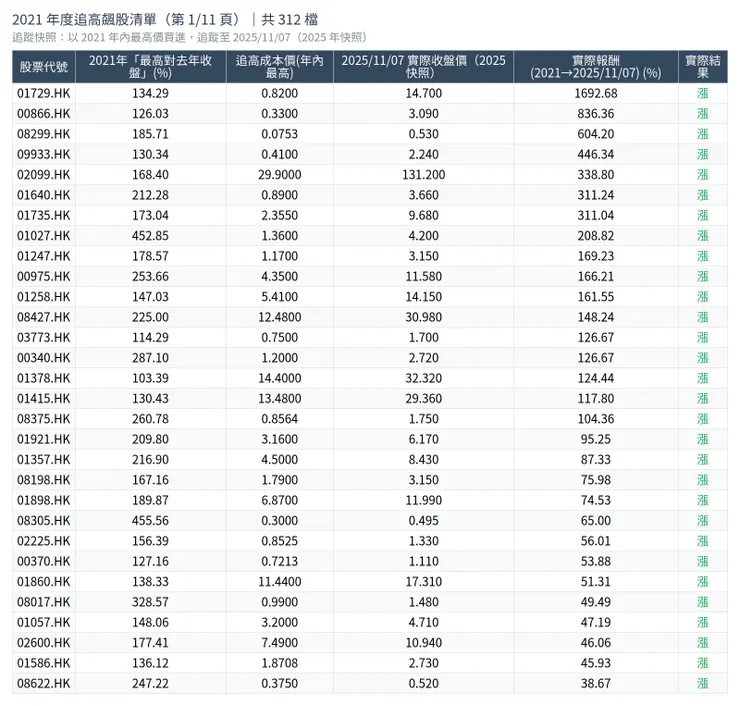The height and width of the screenshot is (706, 740).
Task: Select stock code 01640.HK
Action: pyautogui.click(x=43, y=194)
